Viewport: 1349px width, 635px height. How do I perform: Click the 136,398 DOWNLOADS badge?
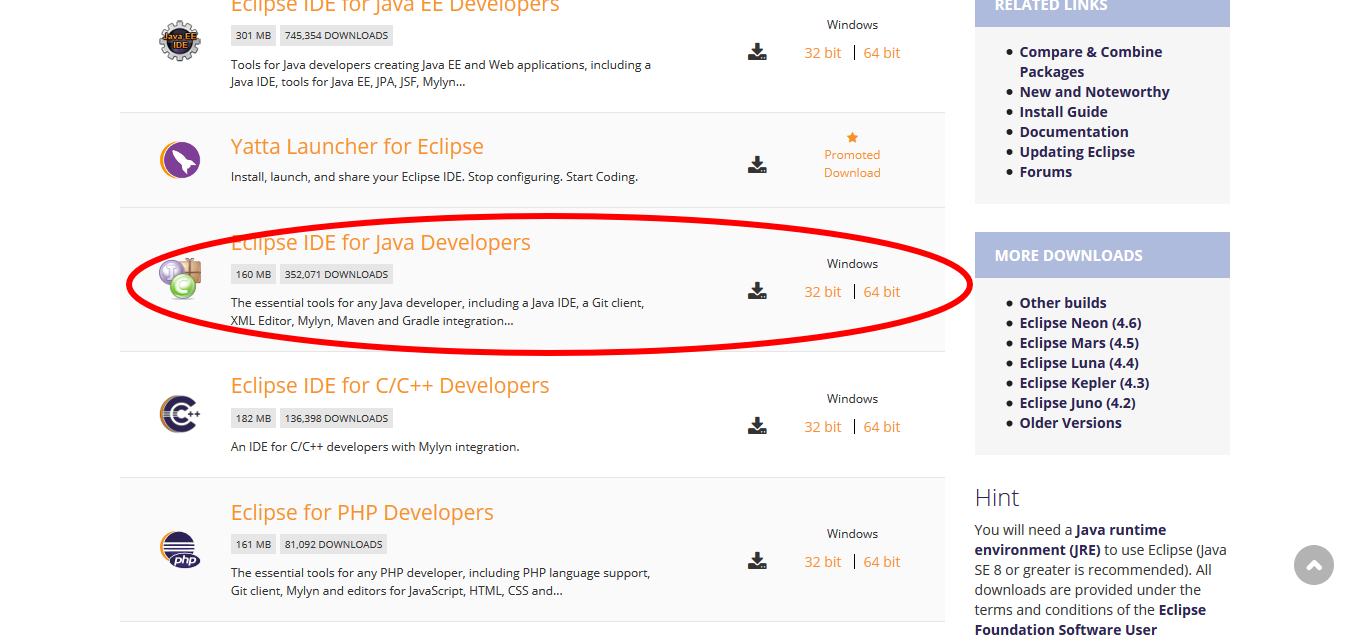336,419
